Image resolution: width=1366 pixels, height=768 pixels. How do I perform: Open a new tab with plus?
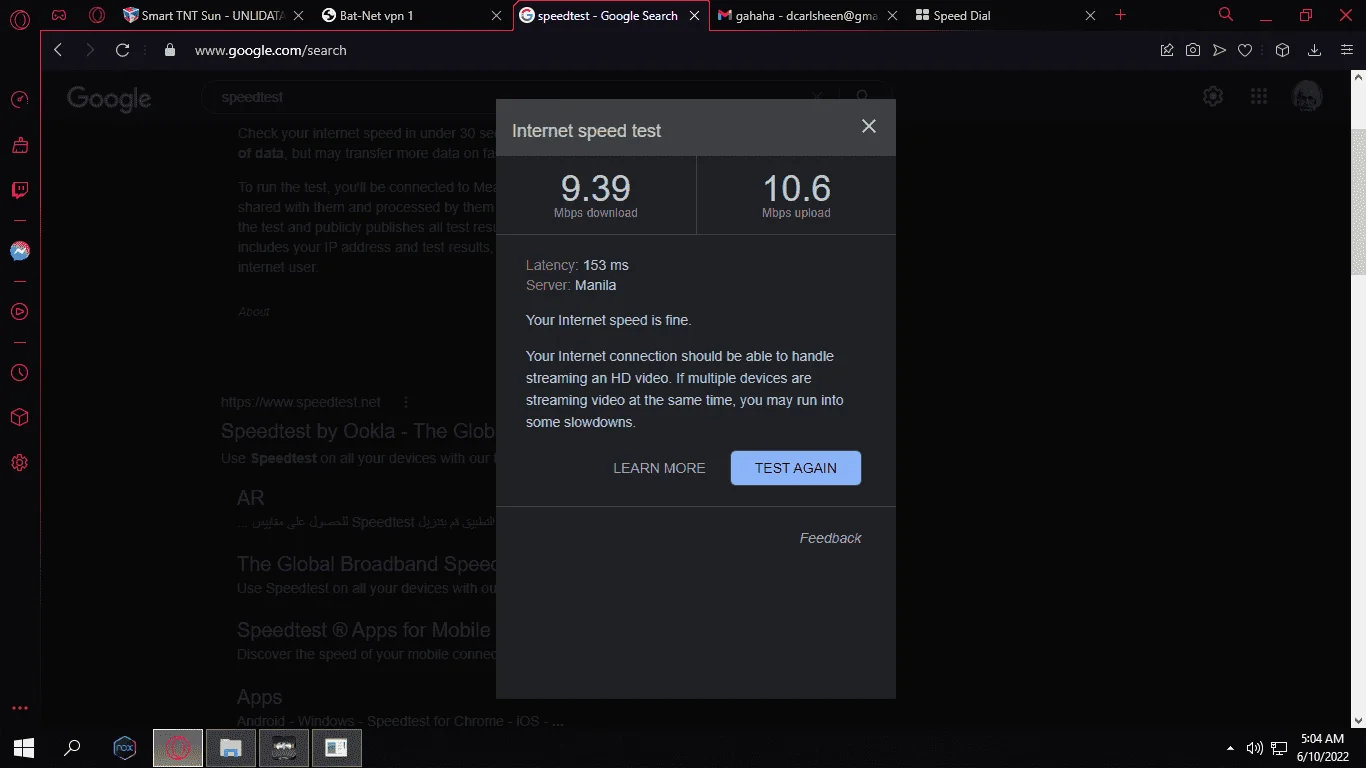tap(1121, 15)
